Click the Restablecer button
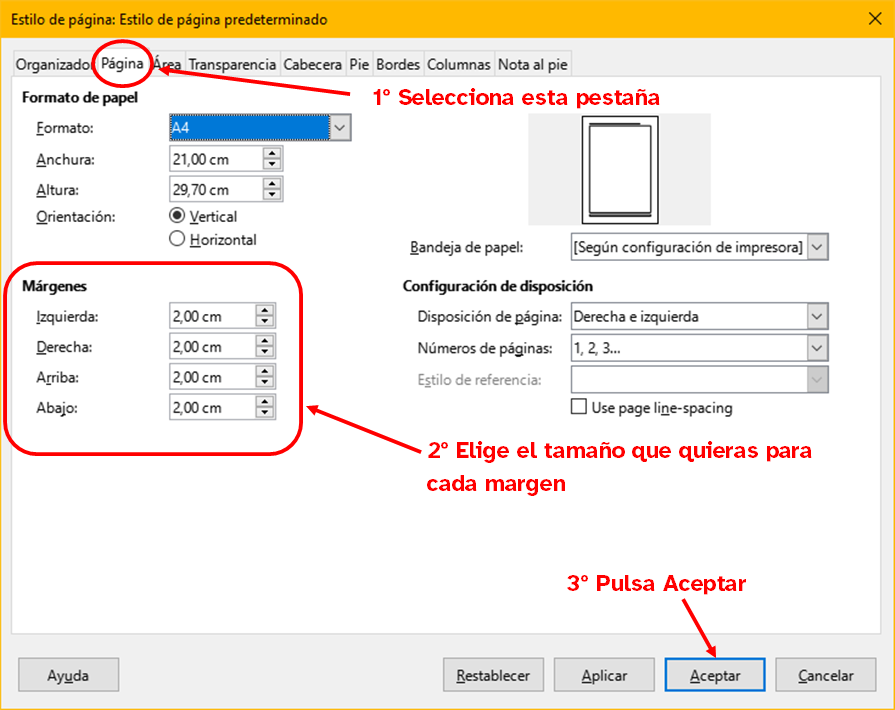The height and width of the screenshot is (710, 895). pos(493,676)
